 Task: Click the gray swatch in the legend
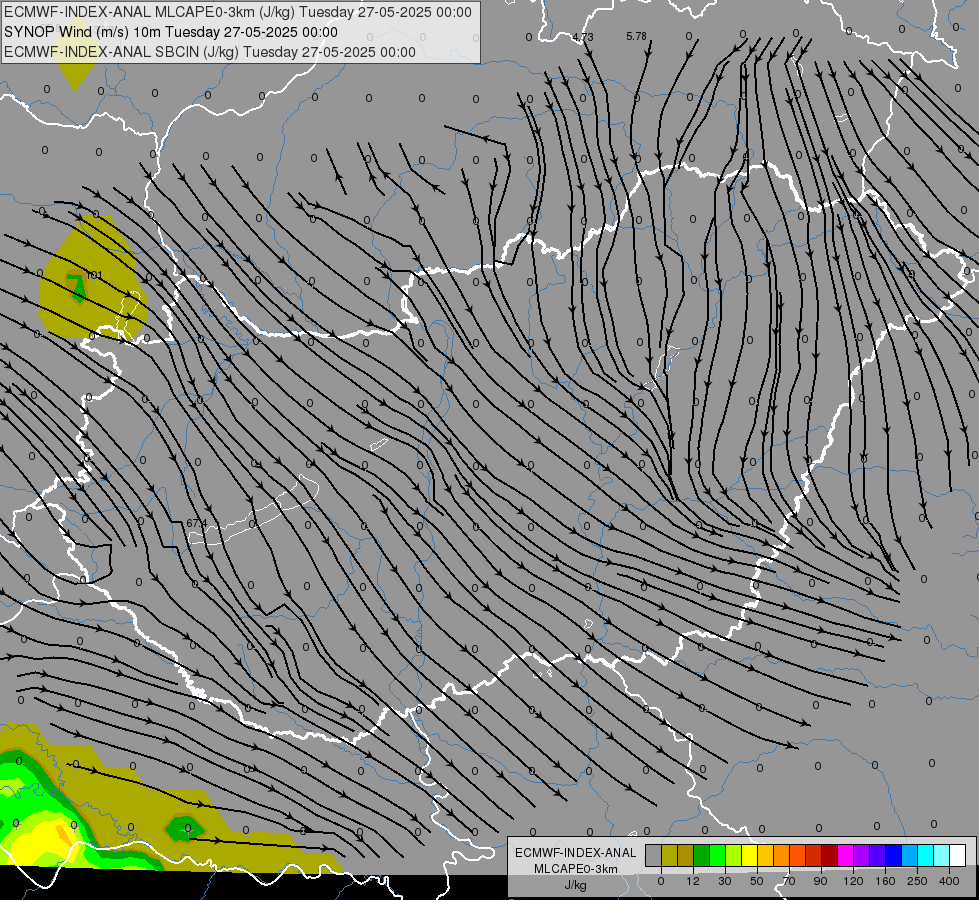[x=654, y=856]
